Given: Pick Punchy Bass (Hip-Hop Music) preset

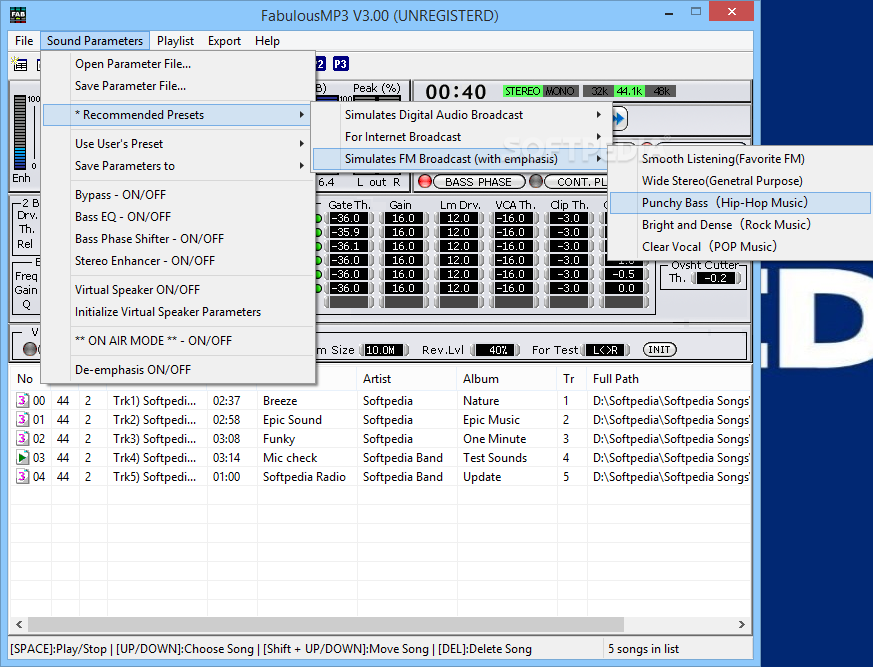Looking at the screenshot, I should point(740,203).
